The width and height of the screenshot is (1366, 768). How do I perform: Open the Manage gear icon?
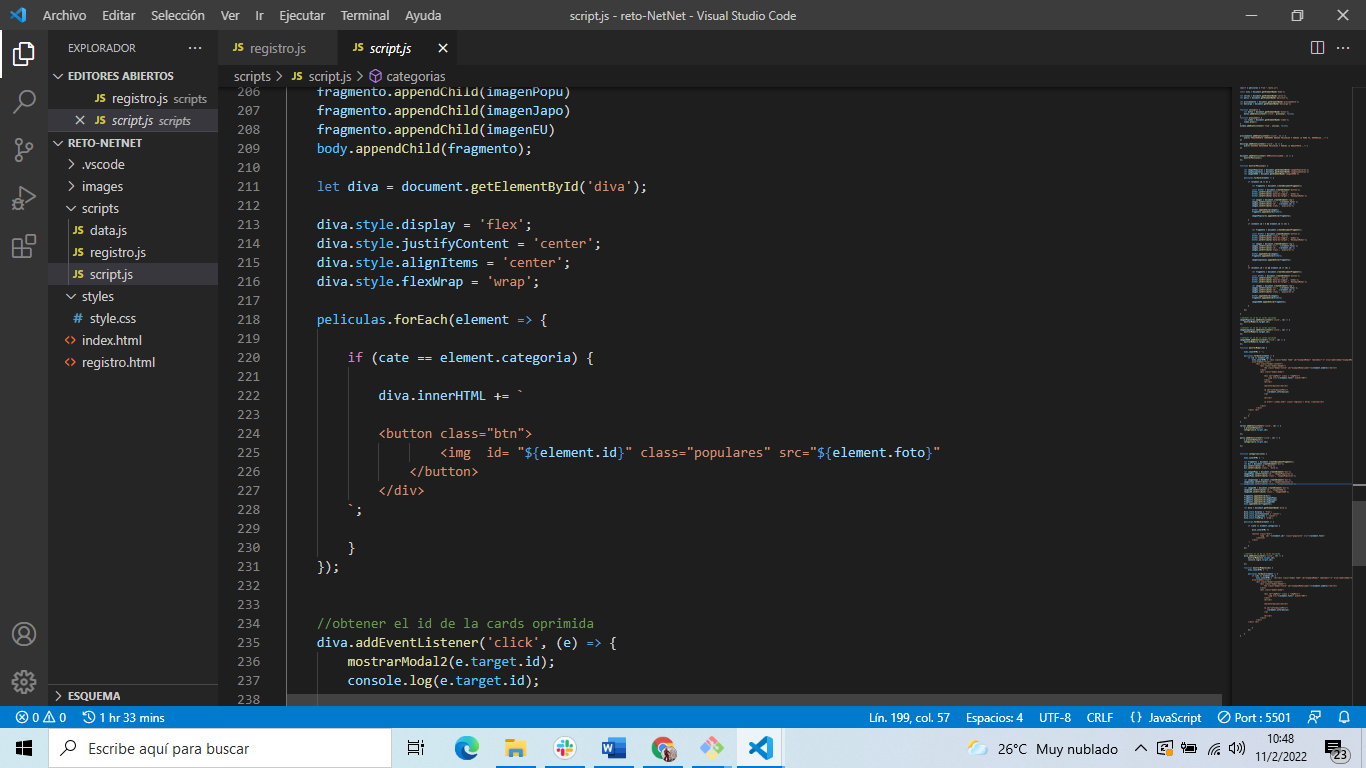24,682
